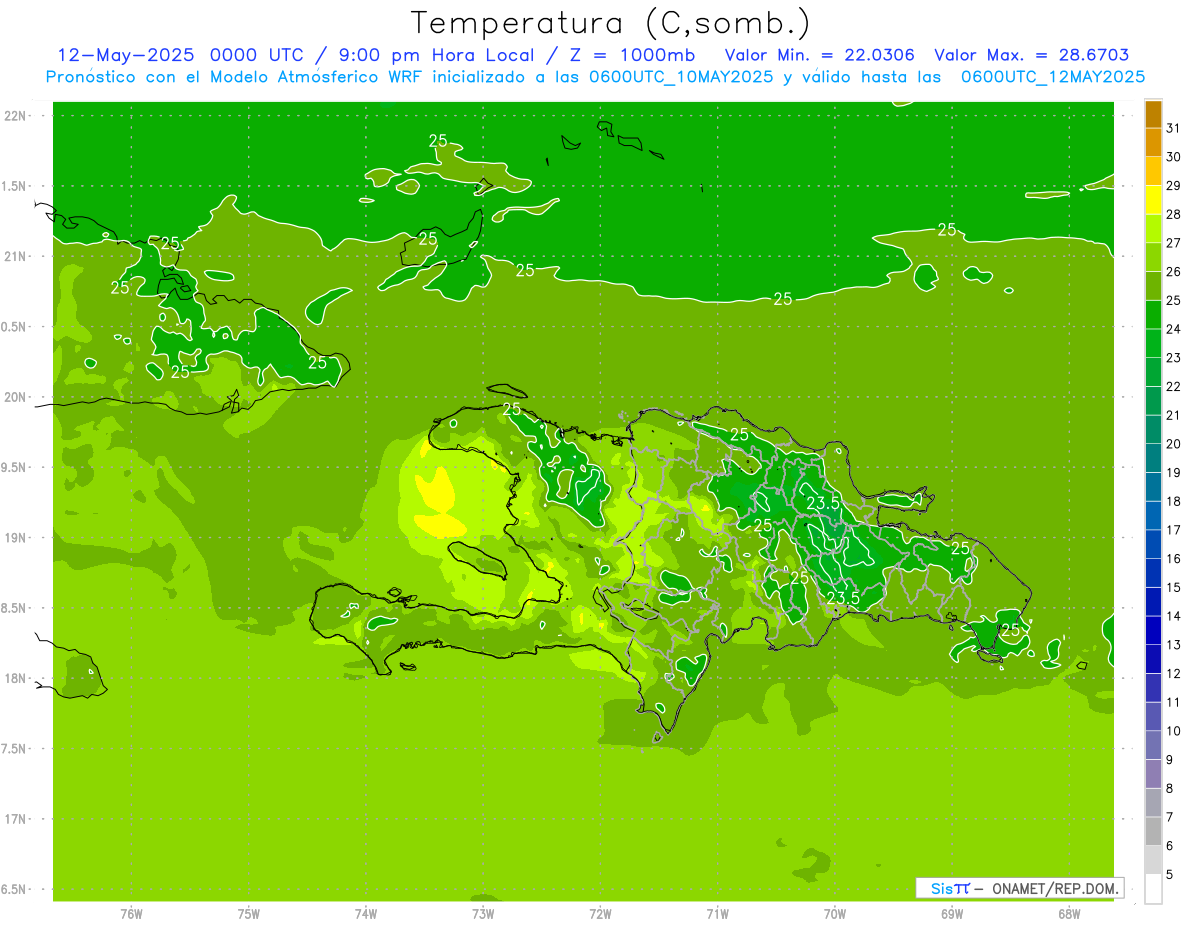
Task: Click the 69W longitude axis label
Action: click(952, 915)
